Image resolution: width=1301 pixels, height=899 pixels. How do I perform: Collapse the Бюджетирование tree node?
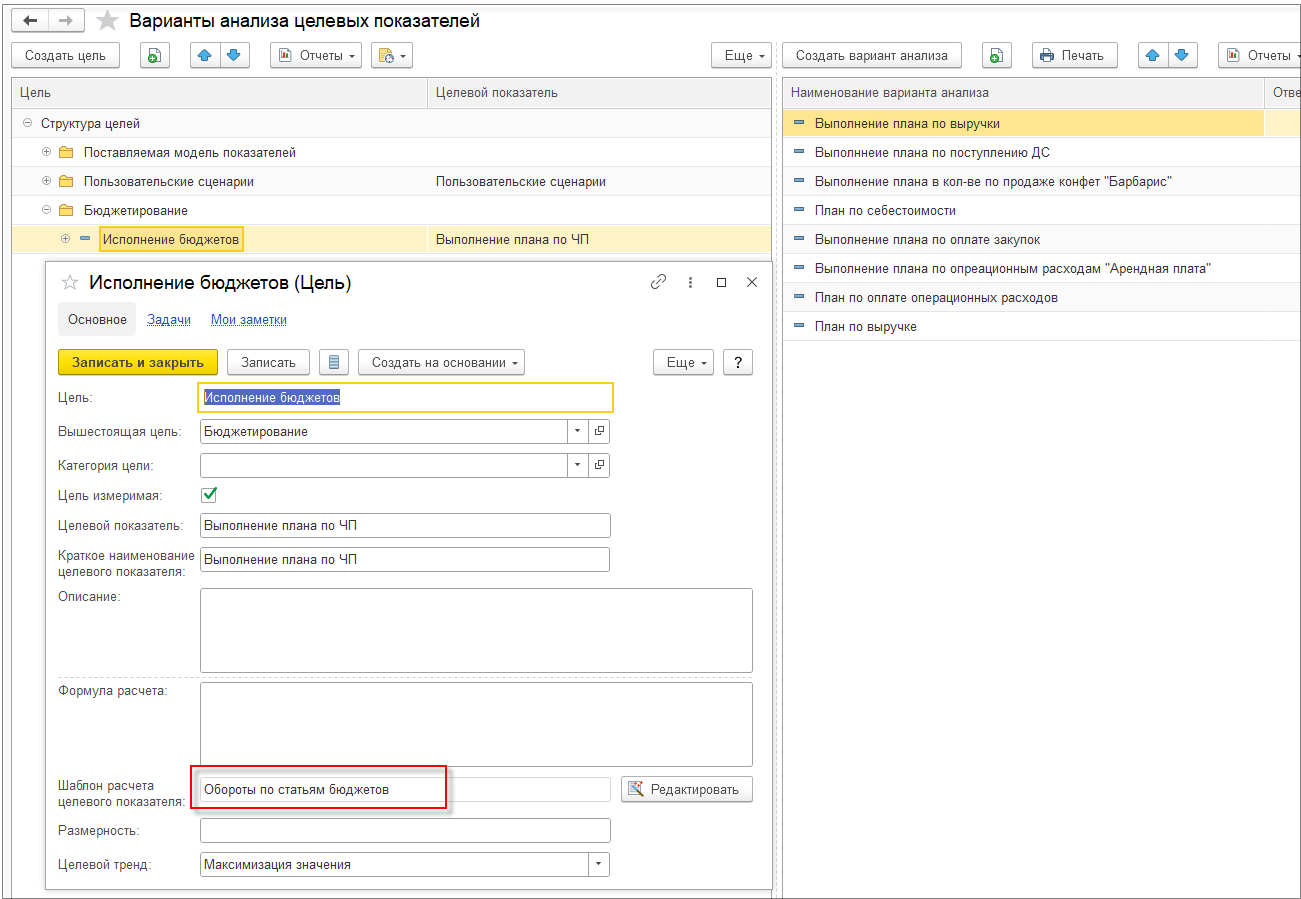[46, 211]
